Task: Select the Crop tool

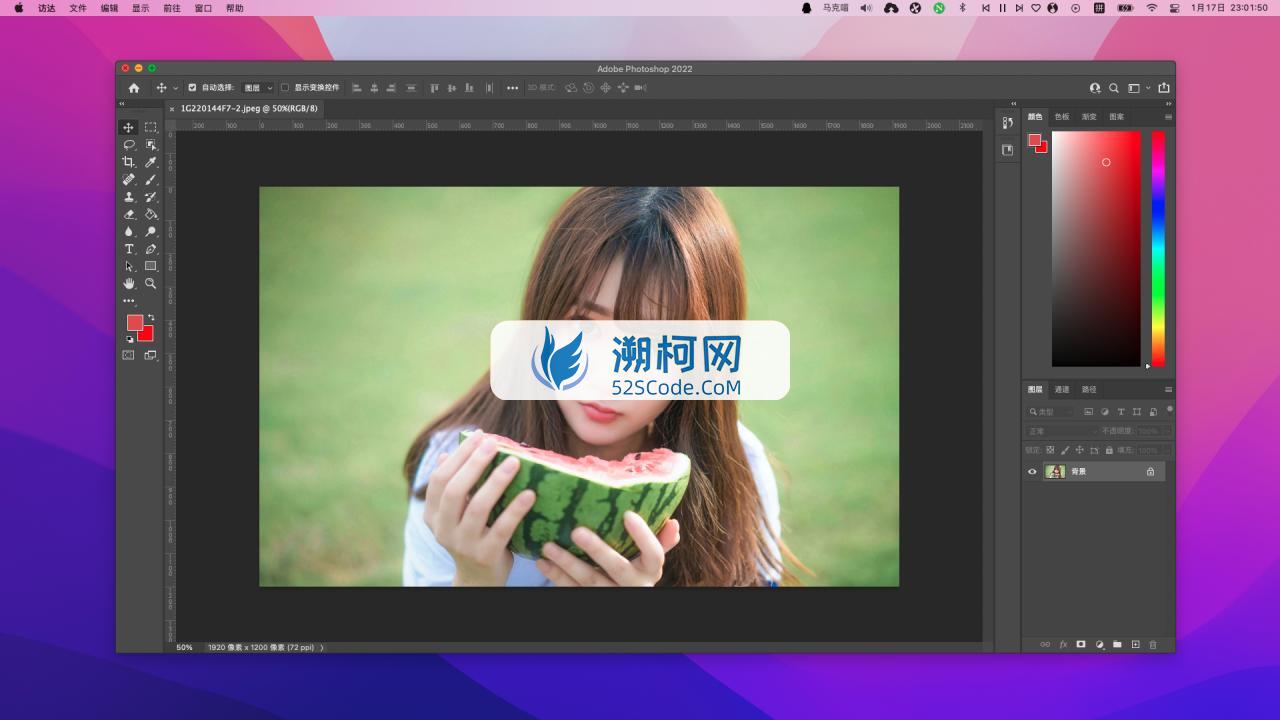Action: [x=128, y=162]
